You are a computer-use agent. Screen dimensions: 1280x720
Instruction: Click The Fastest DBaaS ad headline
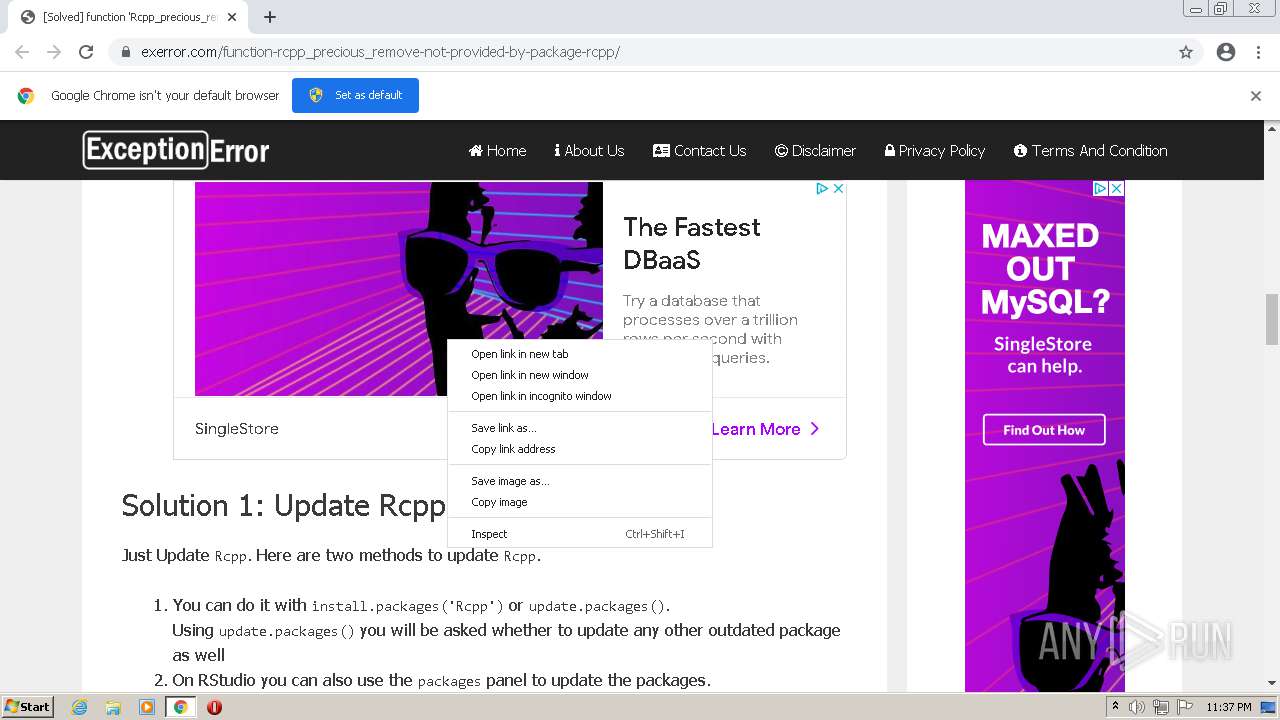(692, 244)
